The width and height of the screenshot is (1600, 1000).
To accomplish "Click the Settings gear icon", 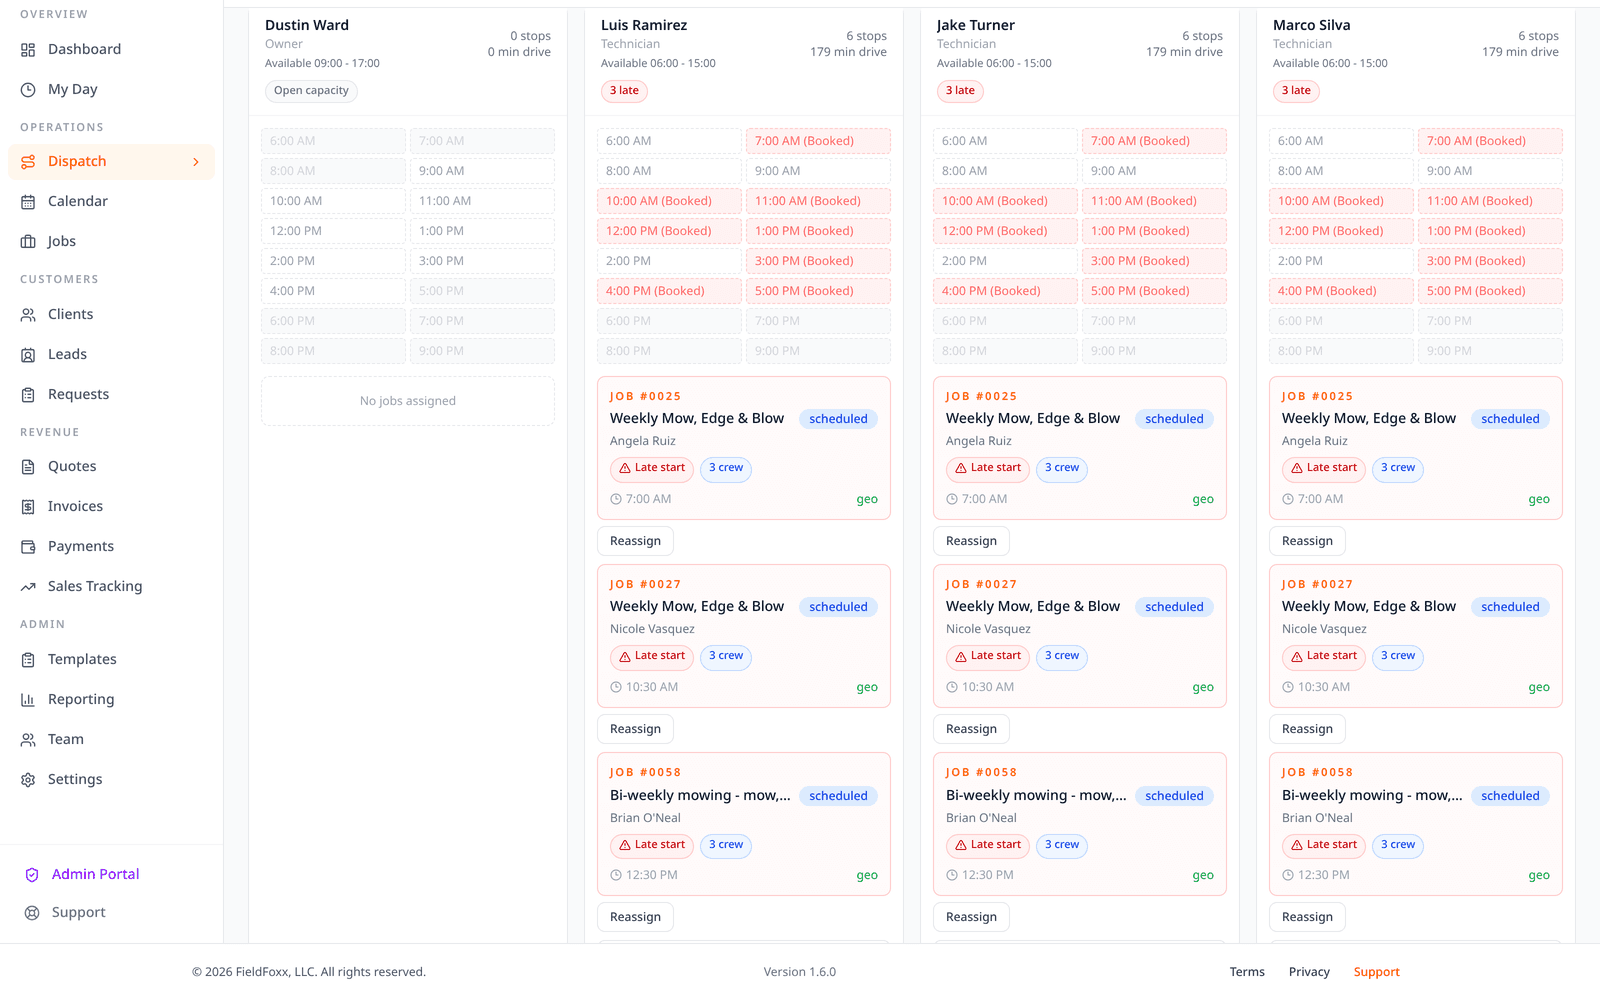I will (28, 780).
